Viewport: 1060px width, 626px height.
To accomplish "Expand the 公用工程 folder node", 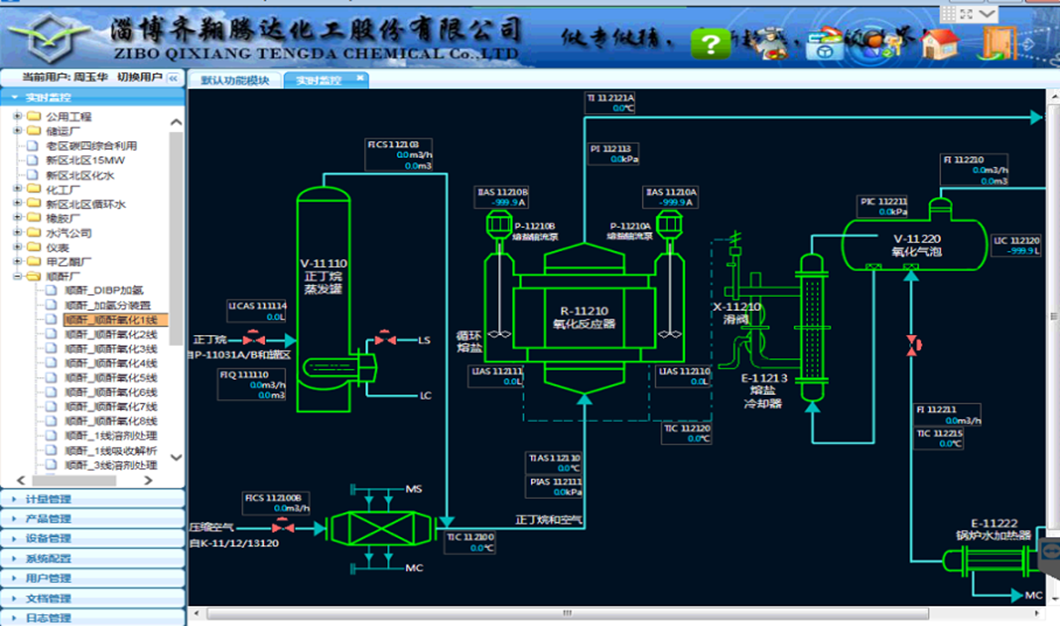I will pos(18,117).
